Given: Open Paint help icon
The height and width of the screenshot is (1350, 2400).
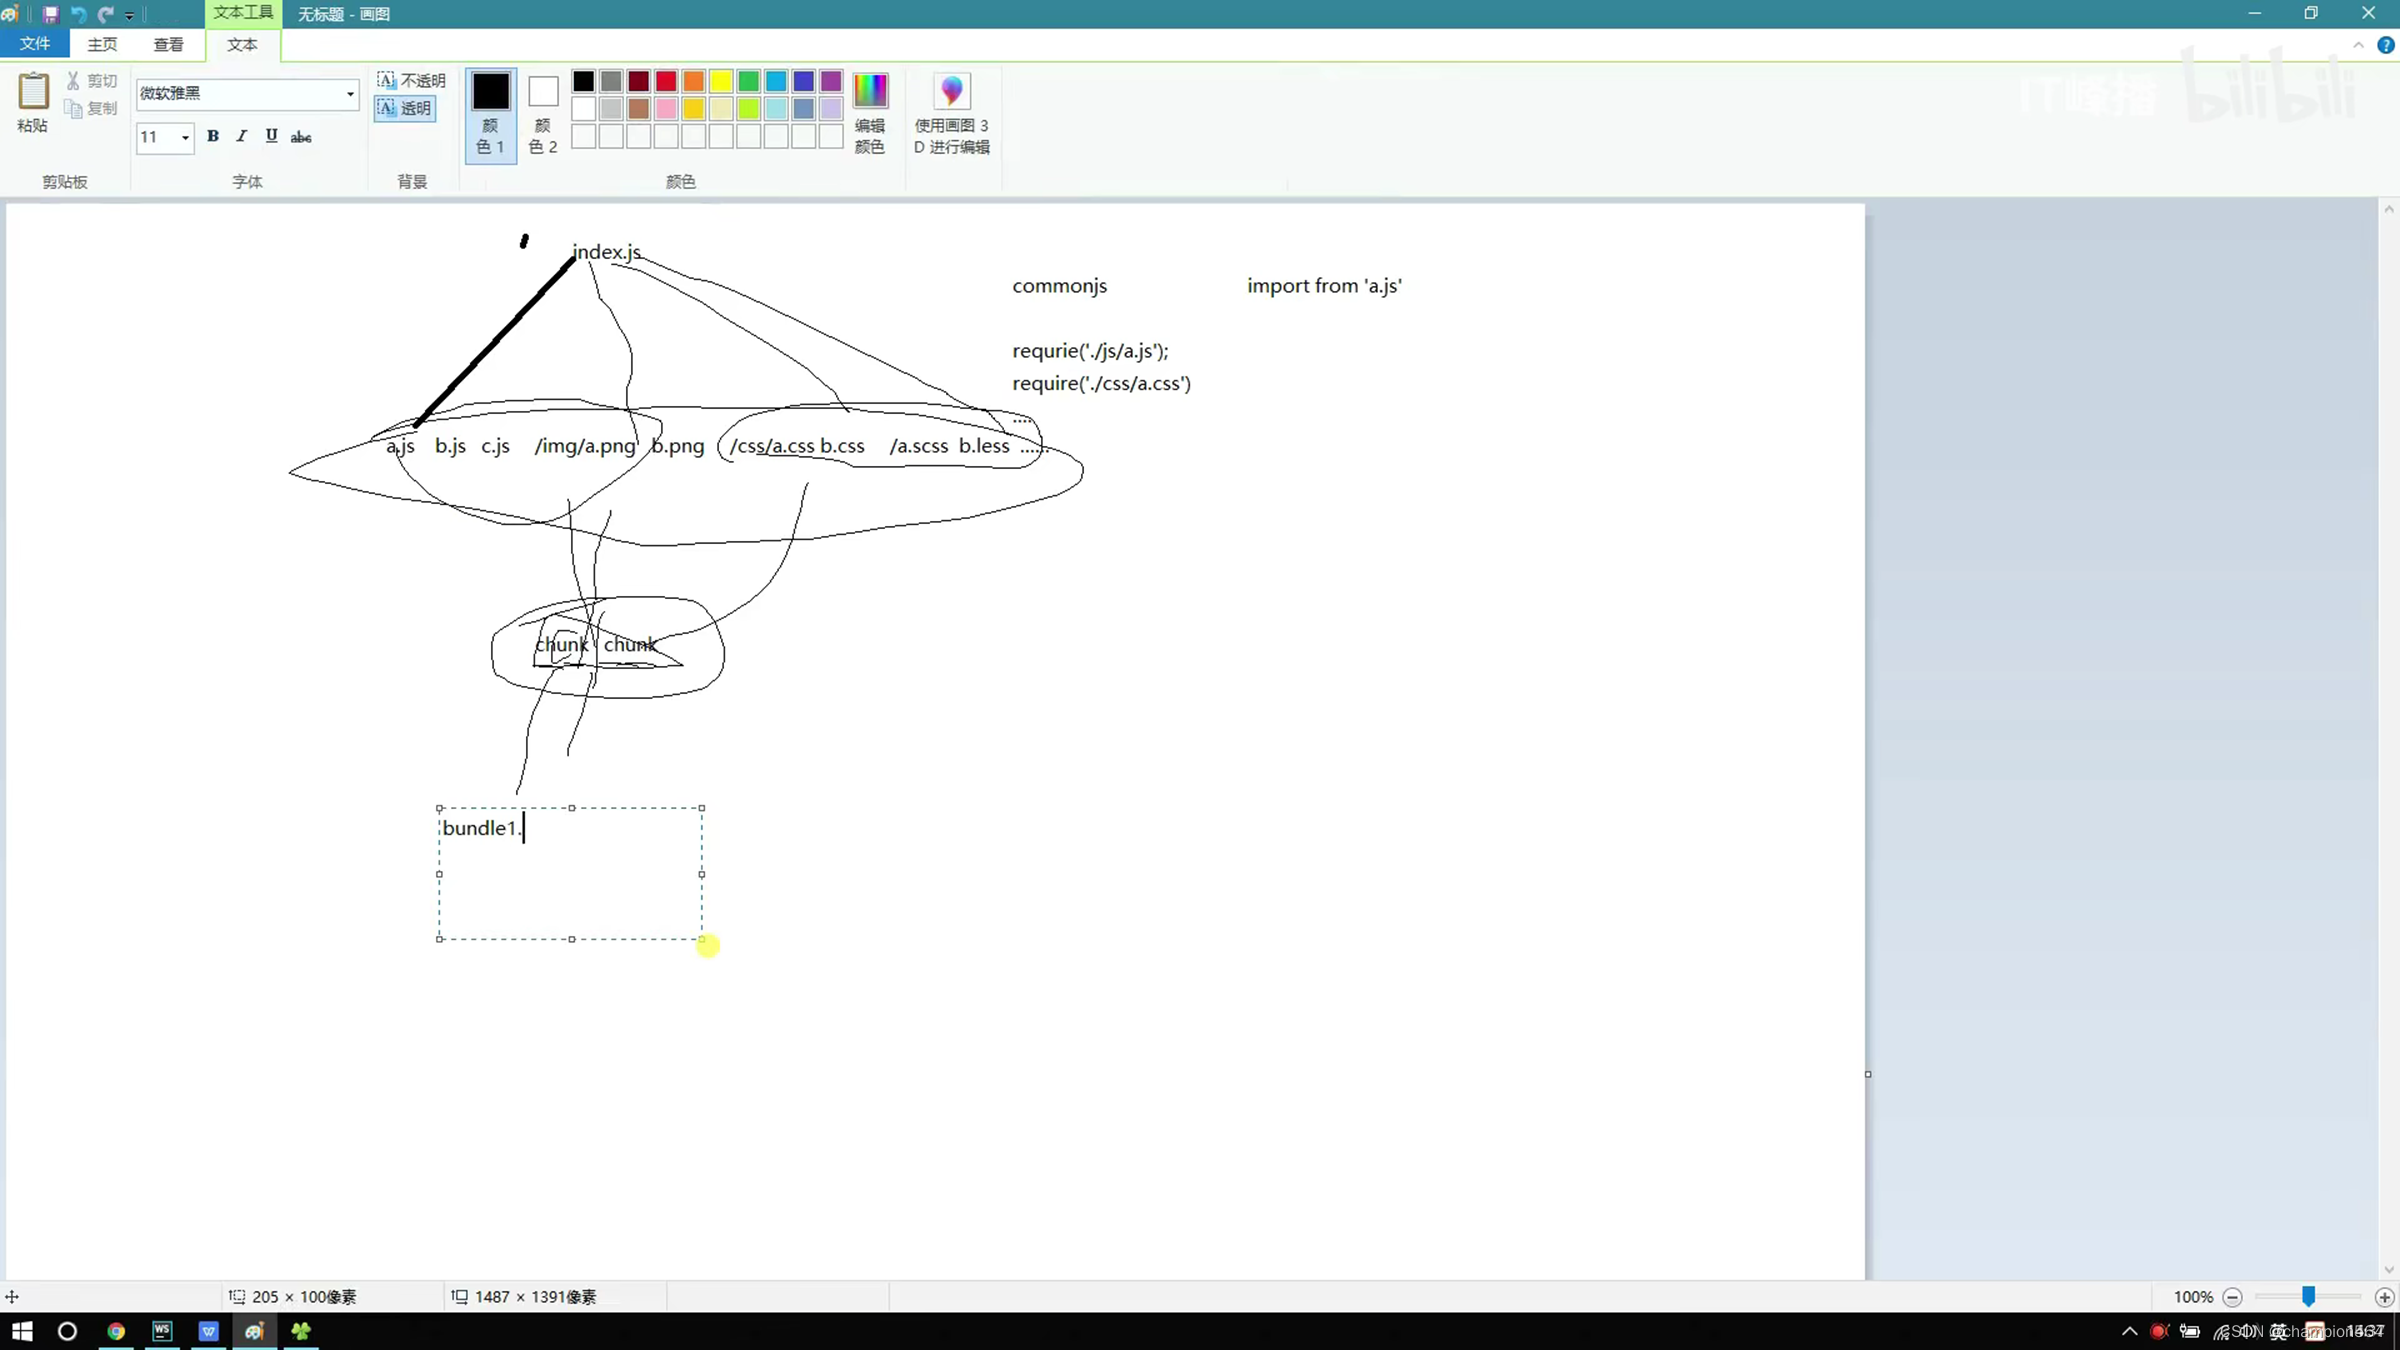Looking at the screenshot, I should [x=2386, y=45].
